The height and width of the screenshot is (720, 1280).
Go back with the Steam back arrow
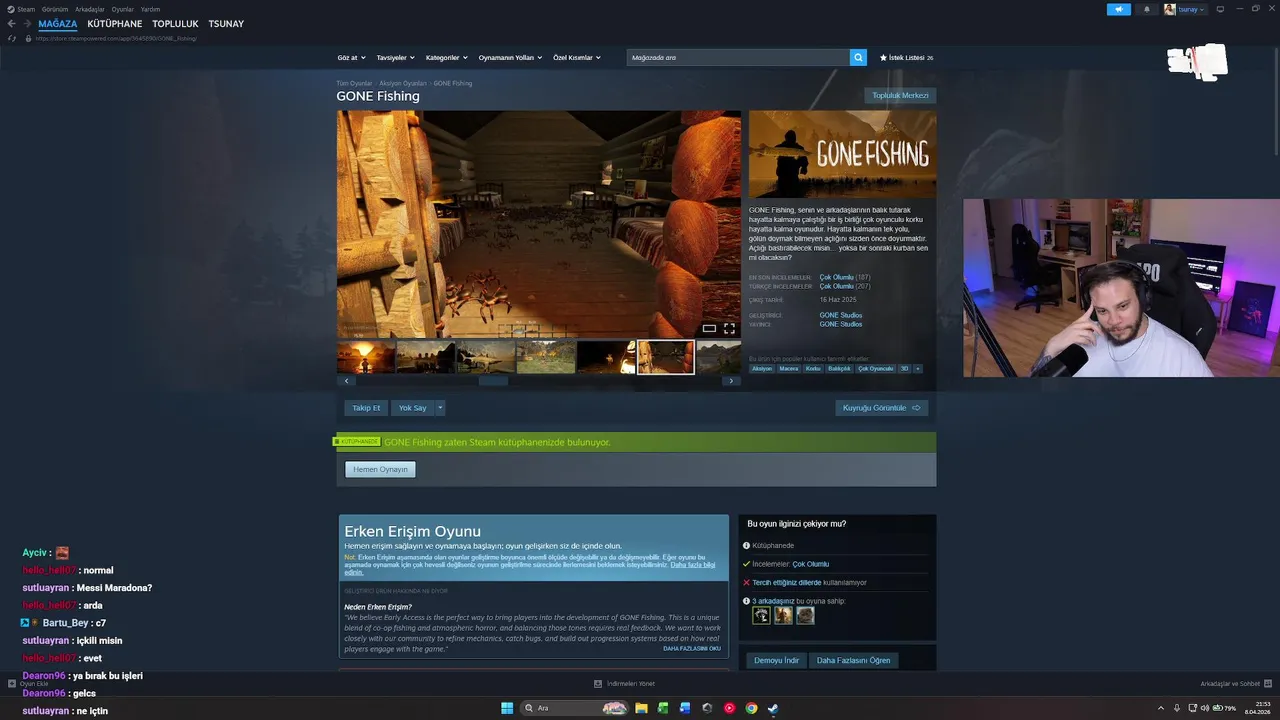pos(12,24)
